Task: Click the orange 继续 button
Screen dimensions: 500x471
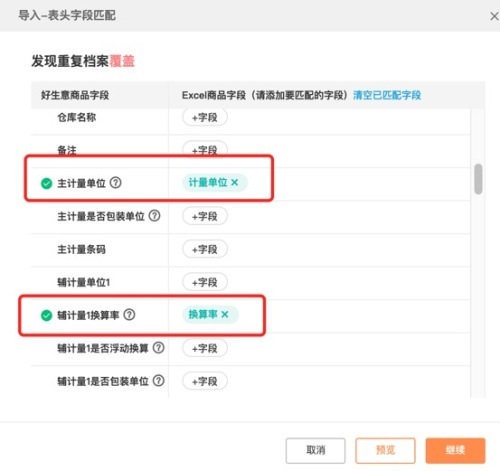Action: (x=455, y=450)
